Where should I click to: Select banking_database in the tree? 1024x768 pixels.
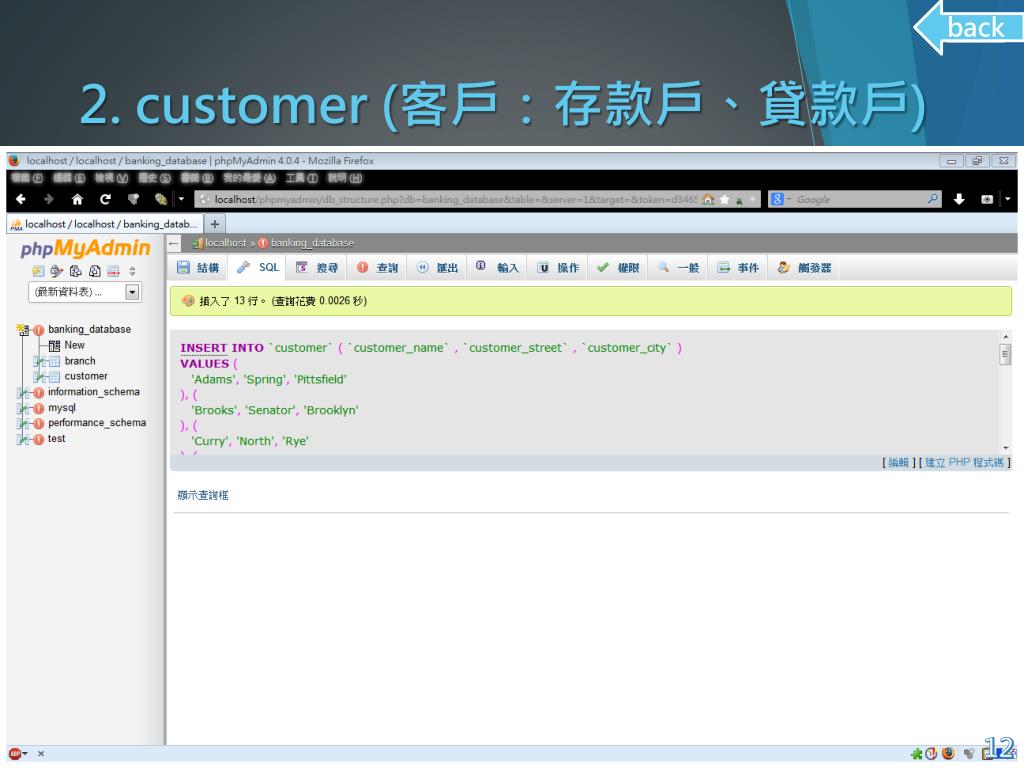(x=89, y=329)
